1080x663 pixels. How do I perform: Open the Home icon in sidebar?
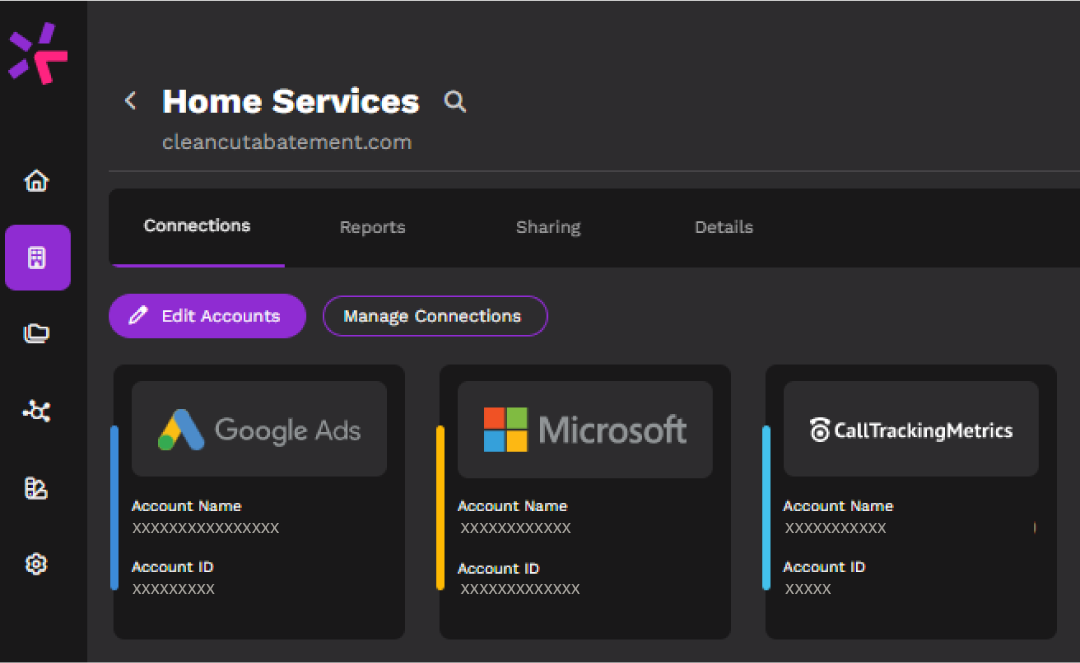click(37, 180)
